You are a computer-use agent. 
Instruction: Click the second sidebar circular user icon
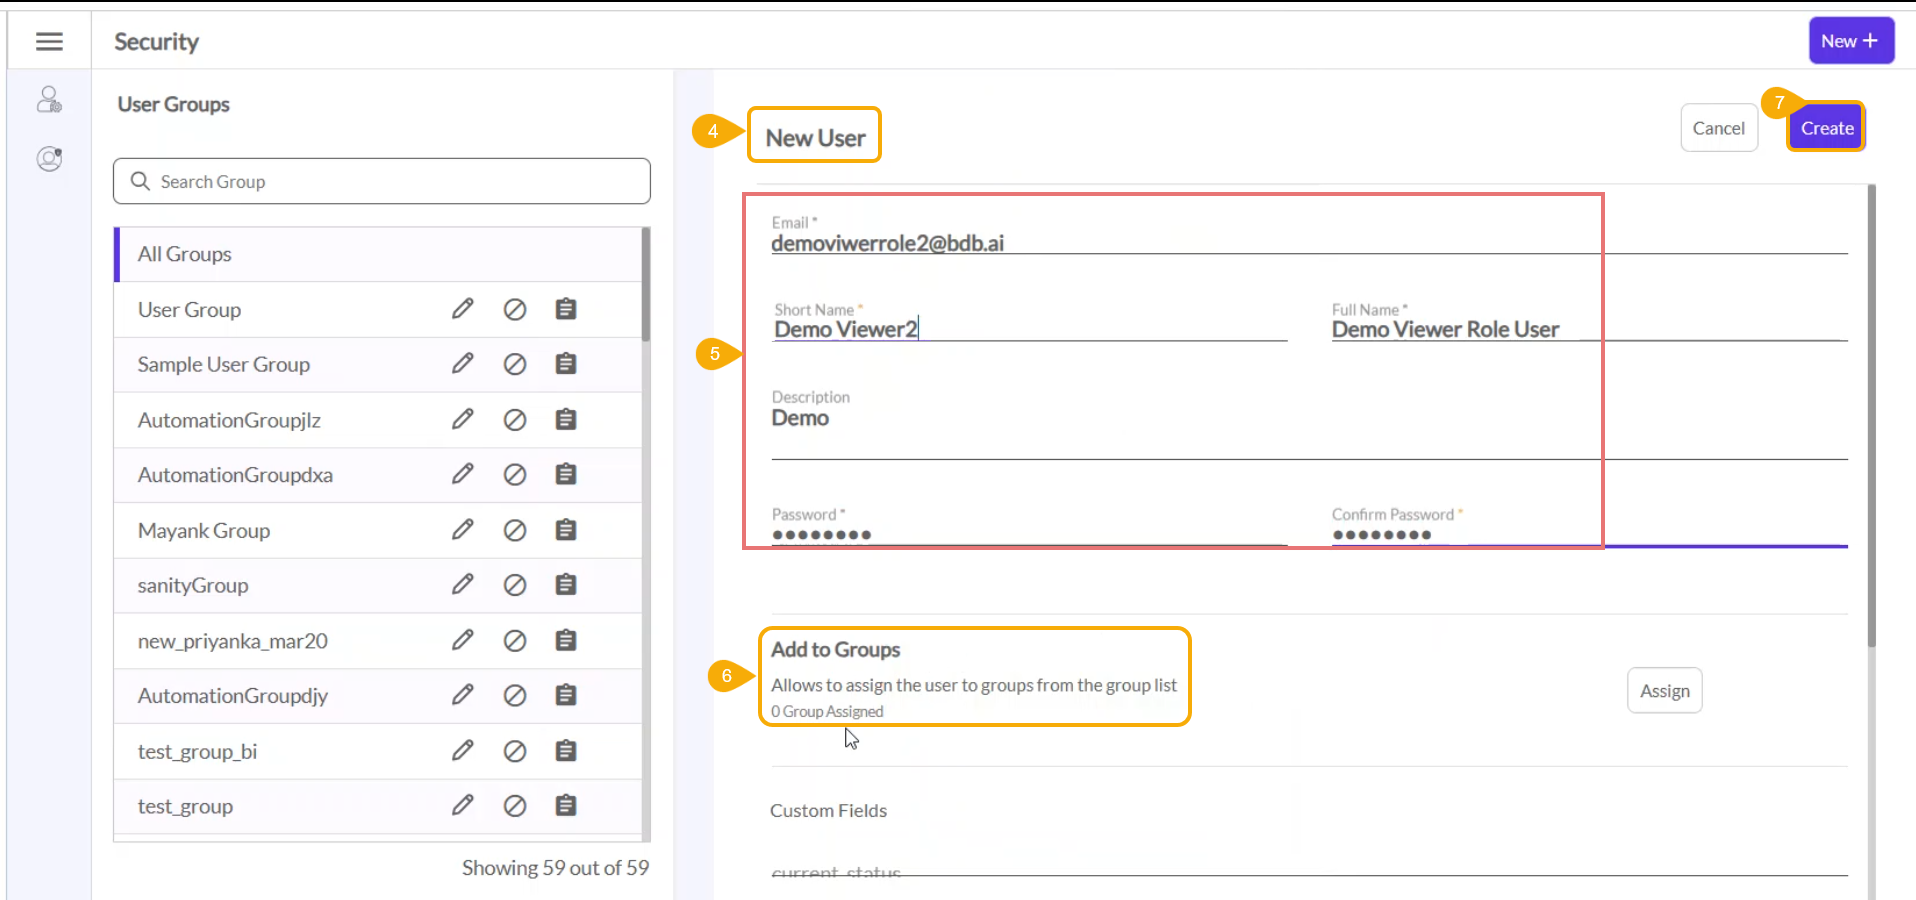pos(49,159)
